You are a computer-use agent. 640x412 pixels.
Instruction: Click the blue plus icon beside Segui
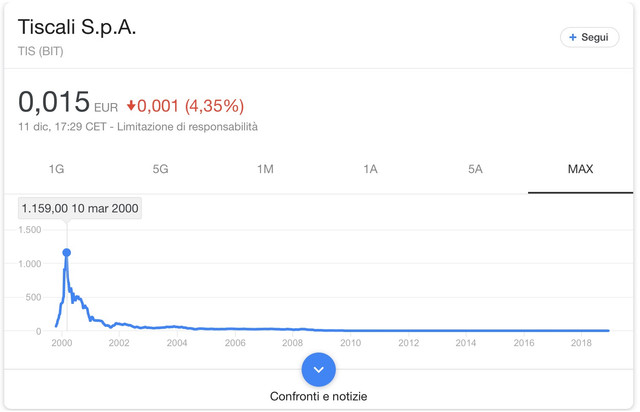point(573,37)
